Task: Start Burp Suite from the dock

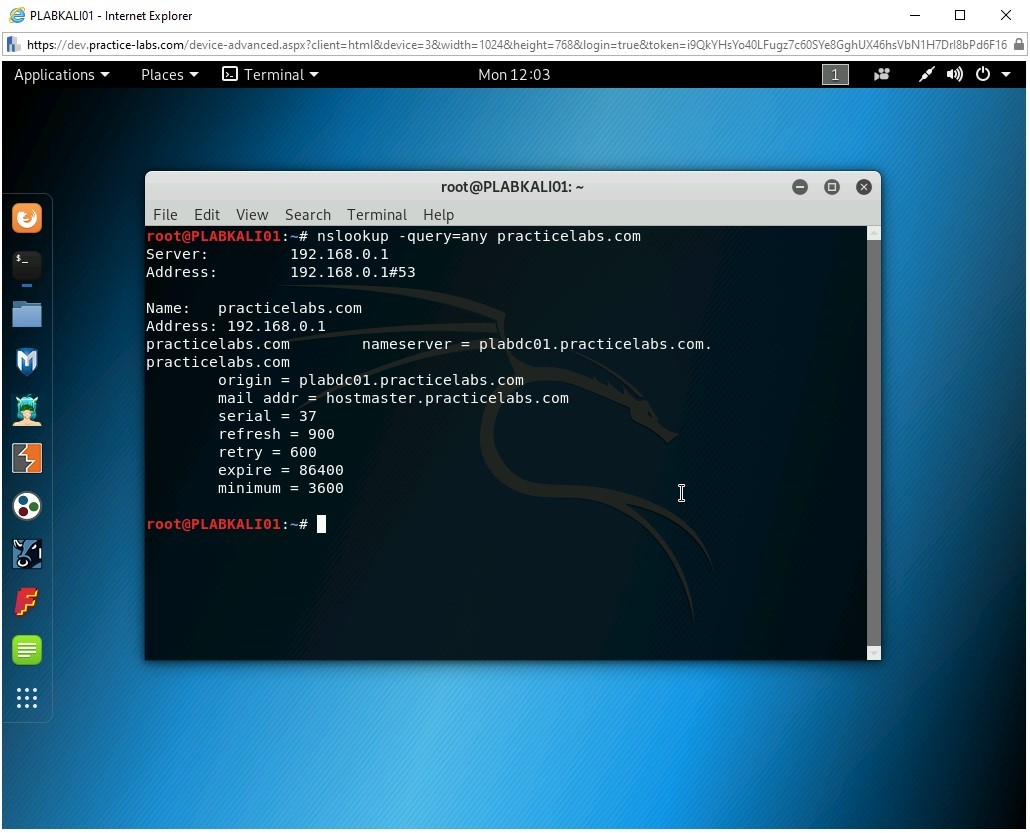Action: [x=27, y=458]
